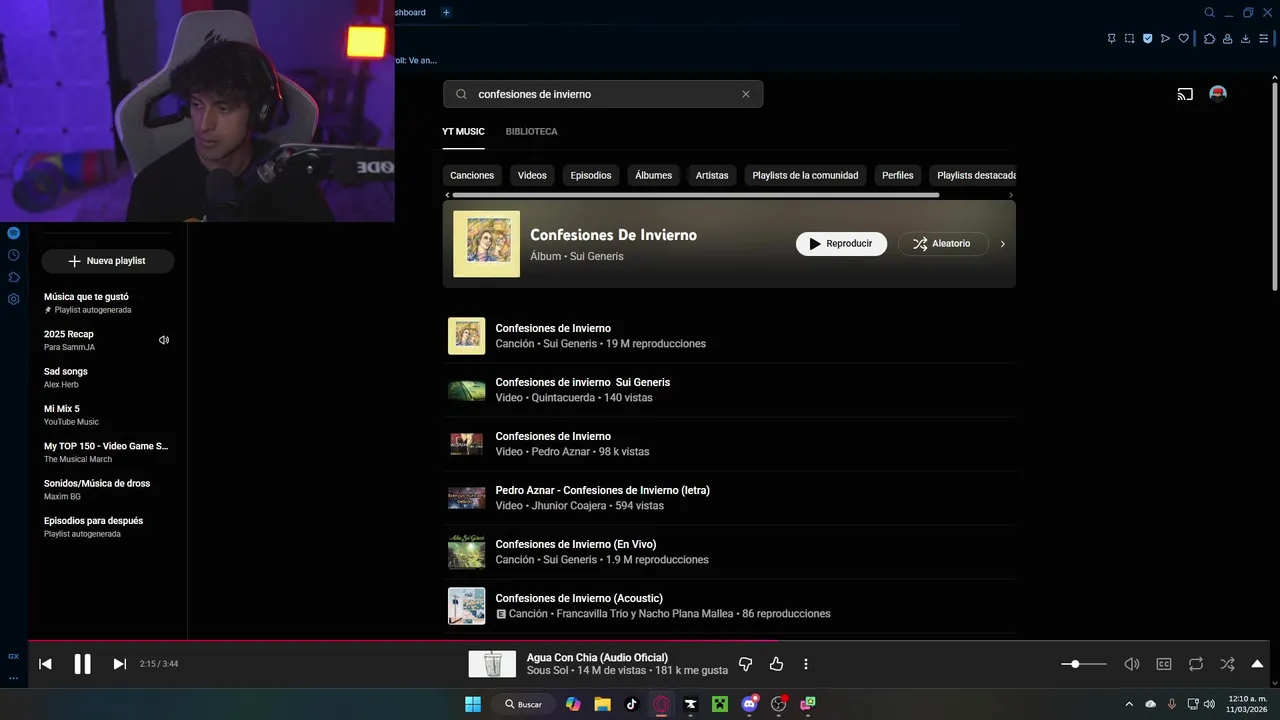The height and width of the screenshot is (720, 1280).
Task: Open a new browser tab with plus
Action: point(446,13)
